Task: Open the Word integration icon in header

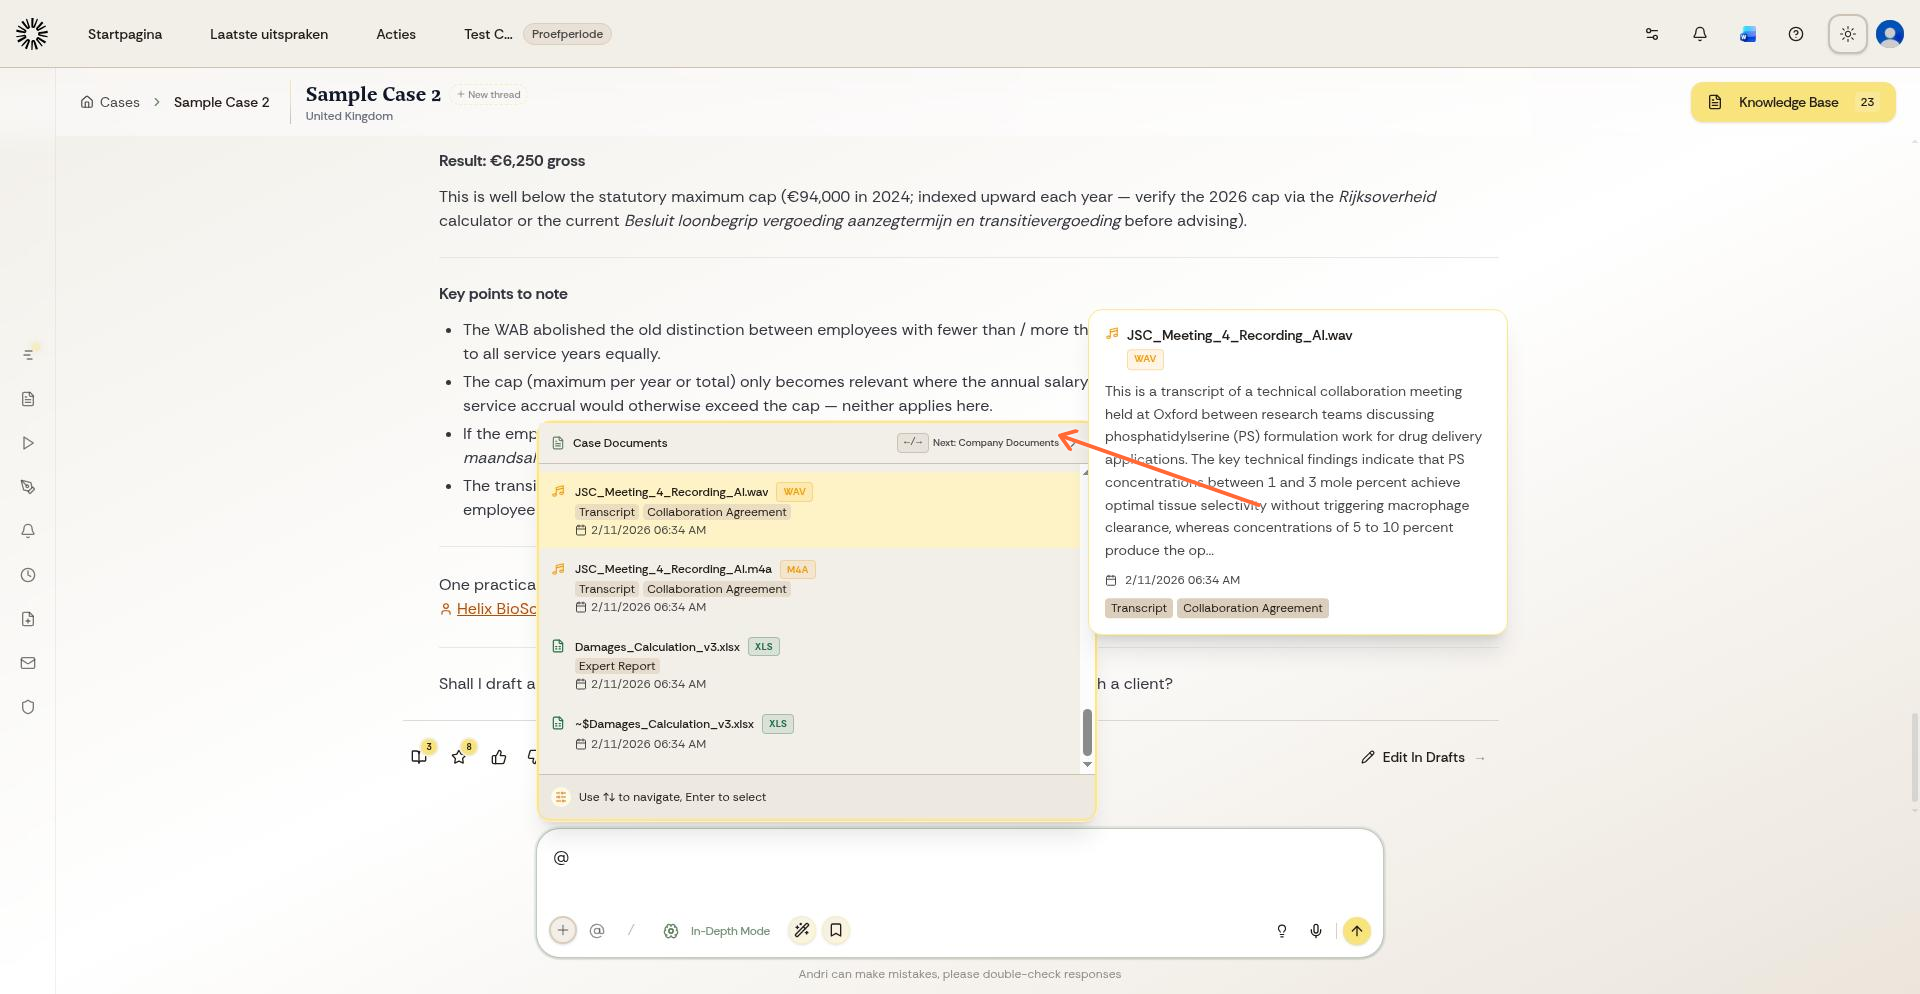Action: (x=1748, y=34)
